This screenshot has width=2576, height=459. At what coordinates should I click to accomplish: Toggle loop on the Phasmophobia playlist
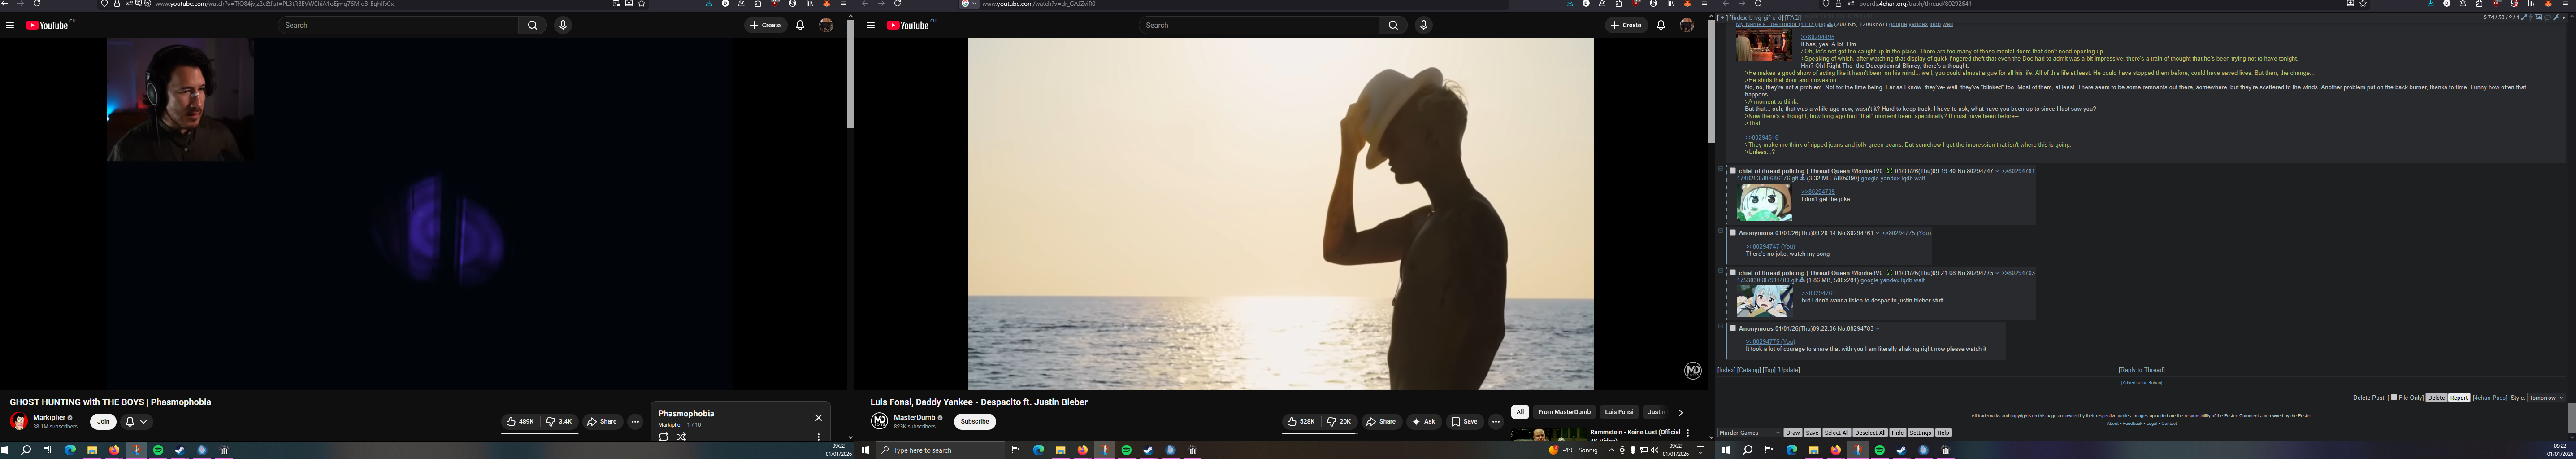pos(663,437)
